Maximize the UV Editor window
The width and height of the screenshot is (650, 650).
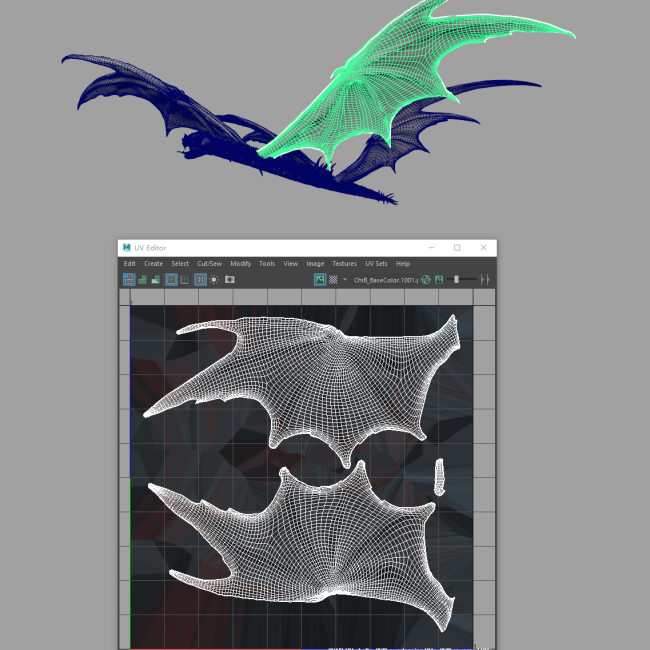[457, 247]
